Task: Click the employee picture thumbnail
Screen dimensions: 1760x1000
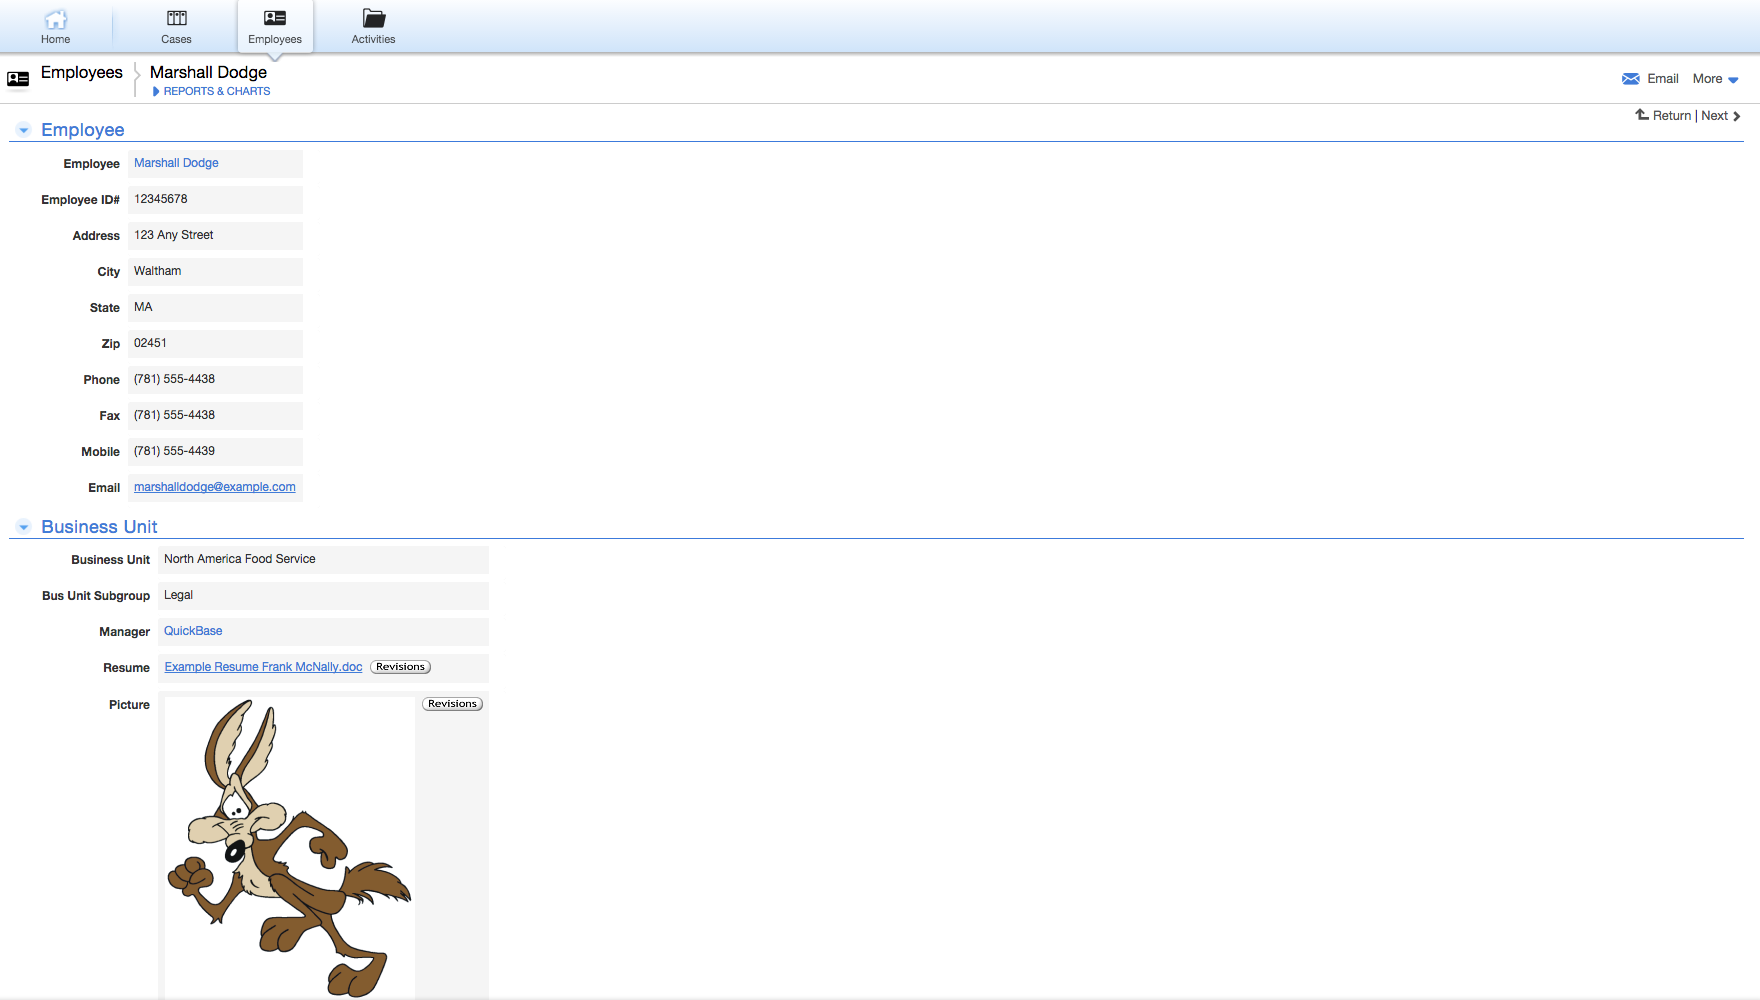Action: (289, 848)
